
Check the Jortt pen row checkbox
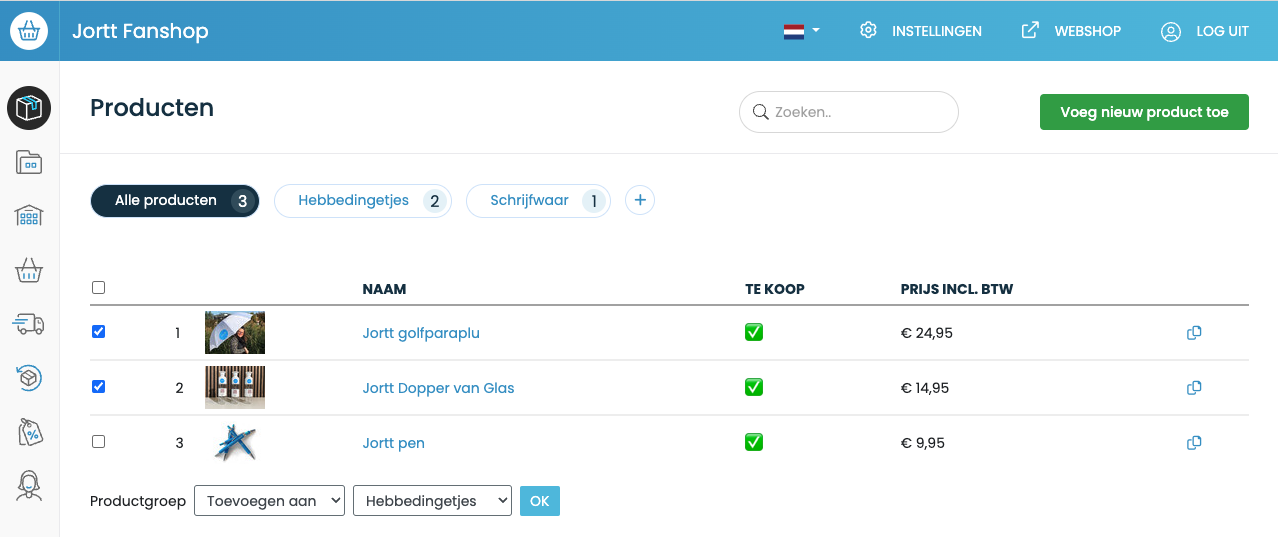[x=98, y=442]
